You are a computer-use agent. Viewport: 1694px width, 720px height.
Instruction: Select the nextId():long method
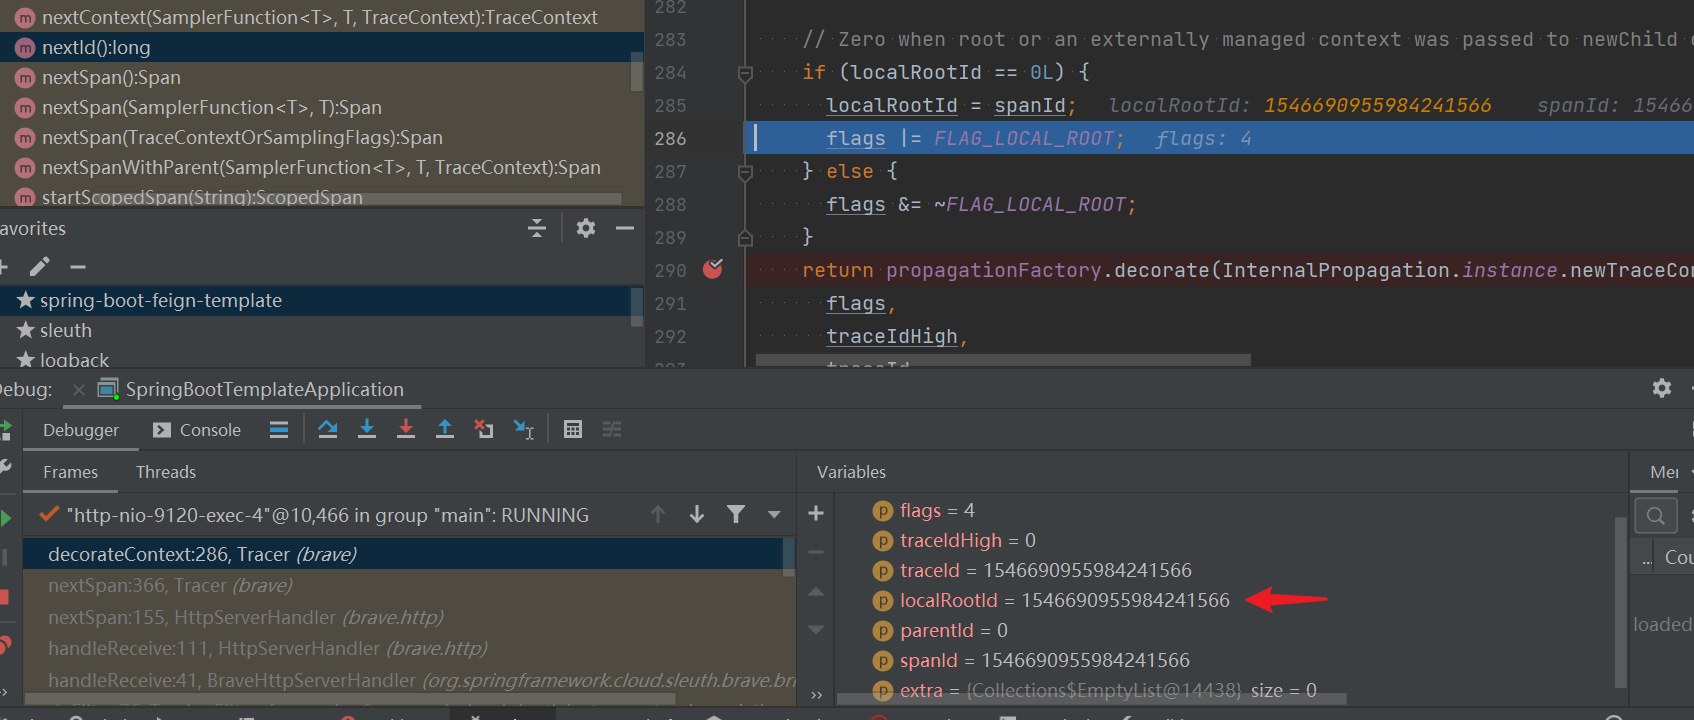(322, 47)
